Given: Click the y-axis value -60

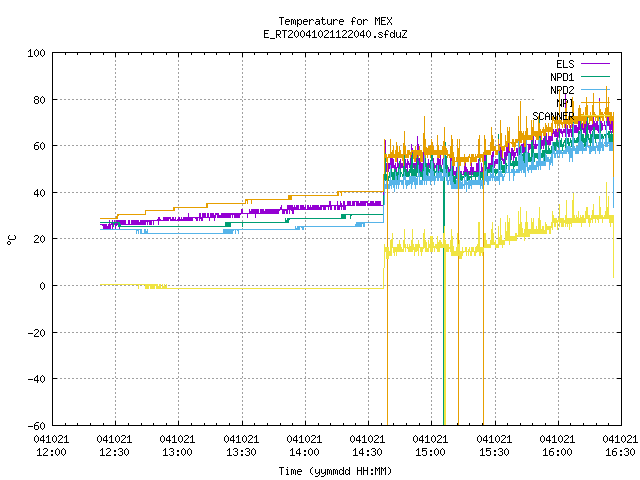Looking at the screenshot, I should 36,426.
